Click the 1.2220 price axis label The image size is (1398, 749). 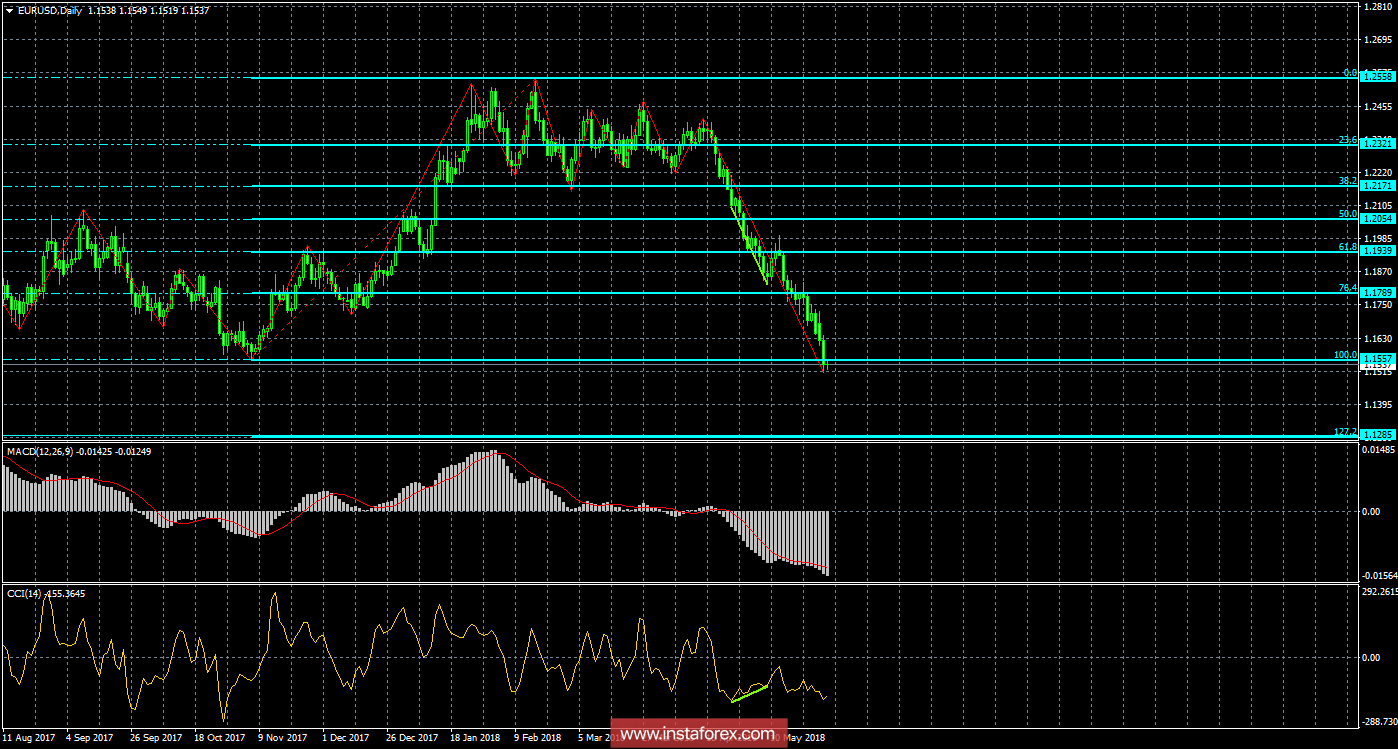[1379, 173]
